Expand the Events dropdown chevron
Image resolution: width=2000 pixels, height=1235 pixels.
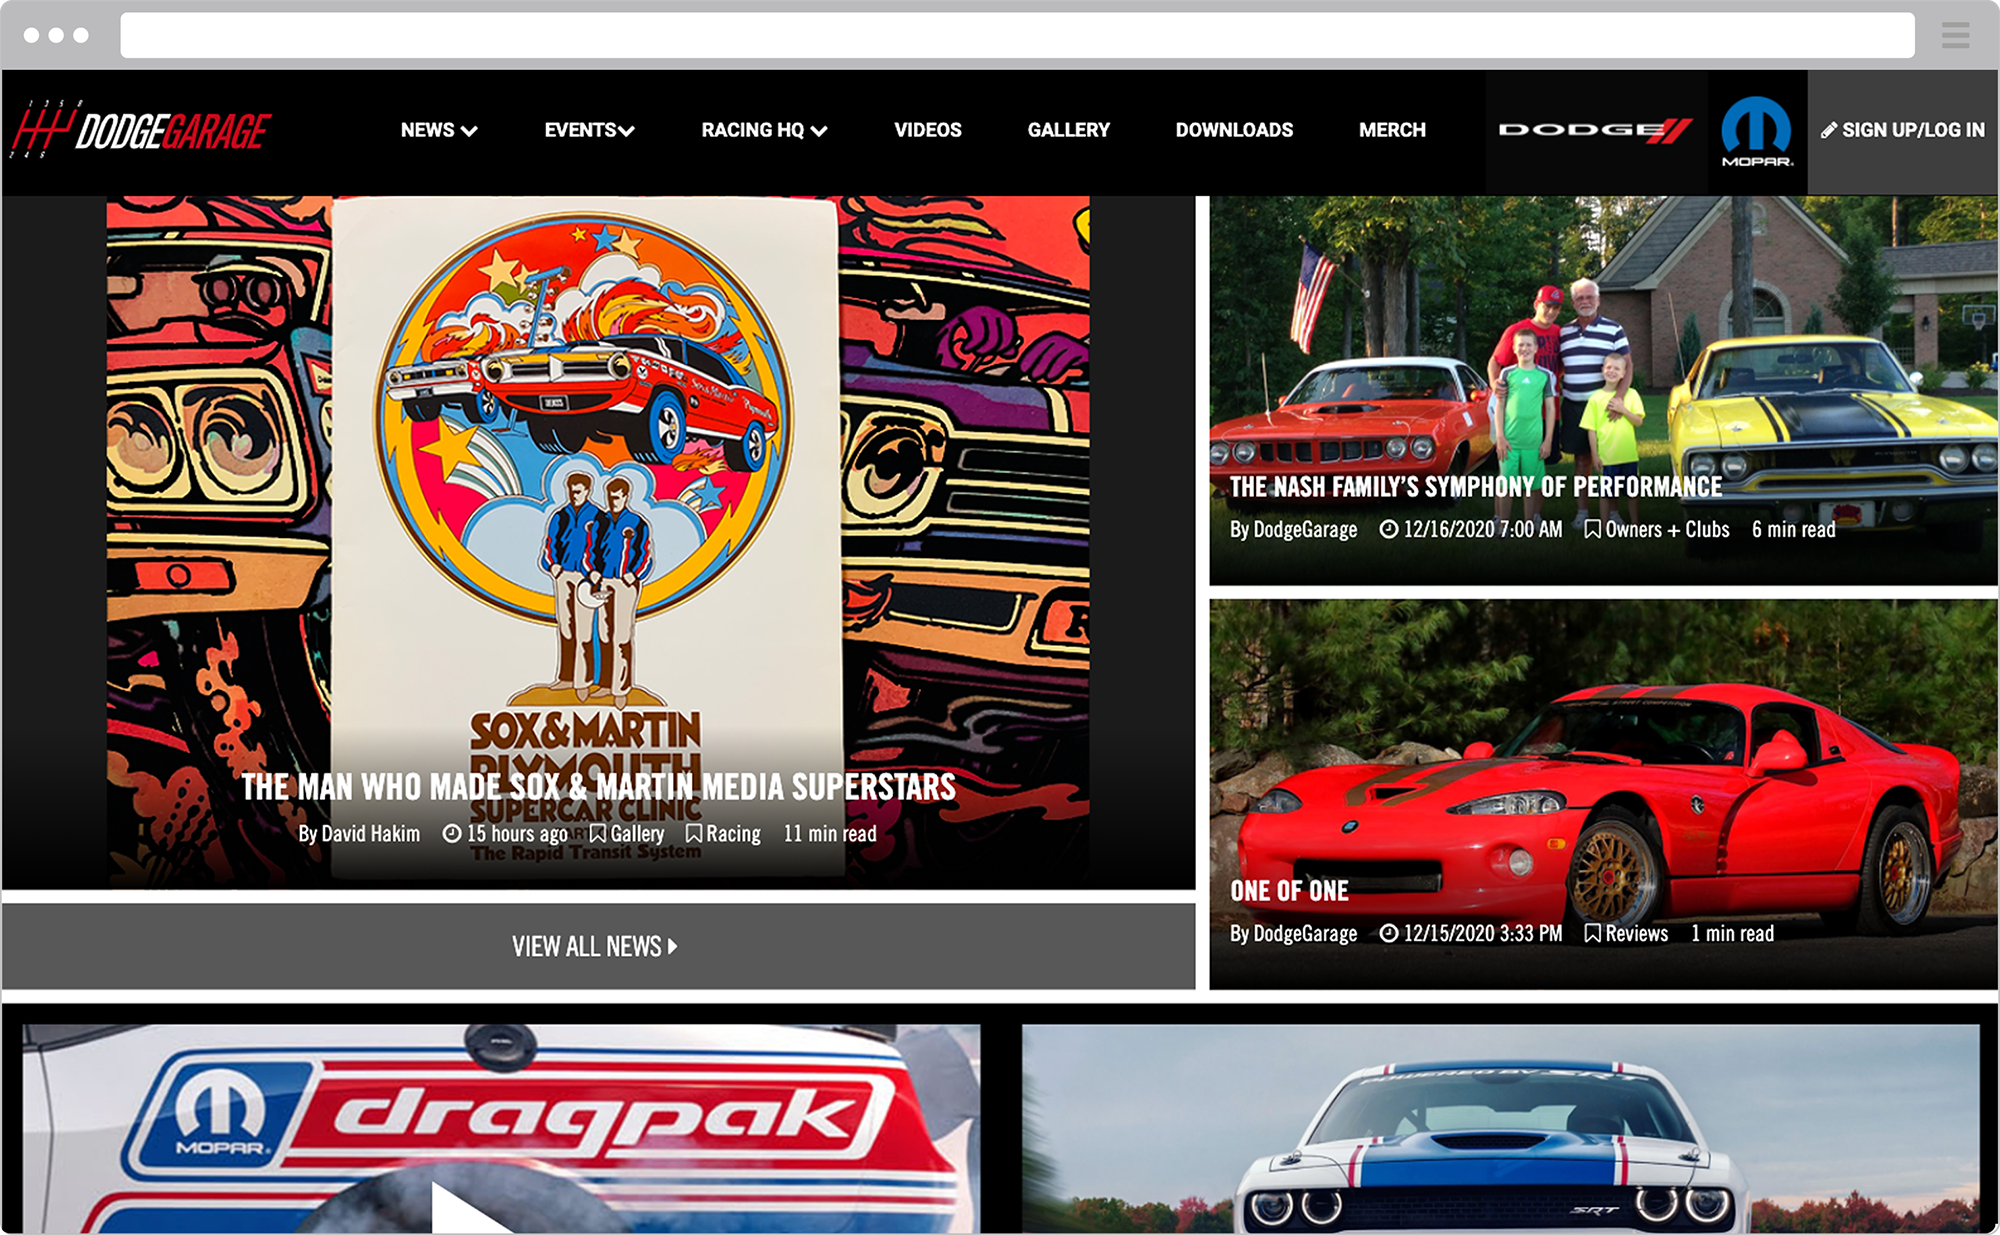tap(627, 131)
